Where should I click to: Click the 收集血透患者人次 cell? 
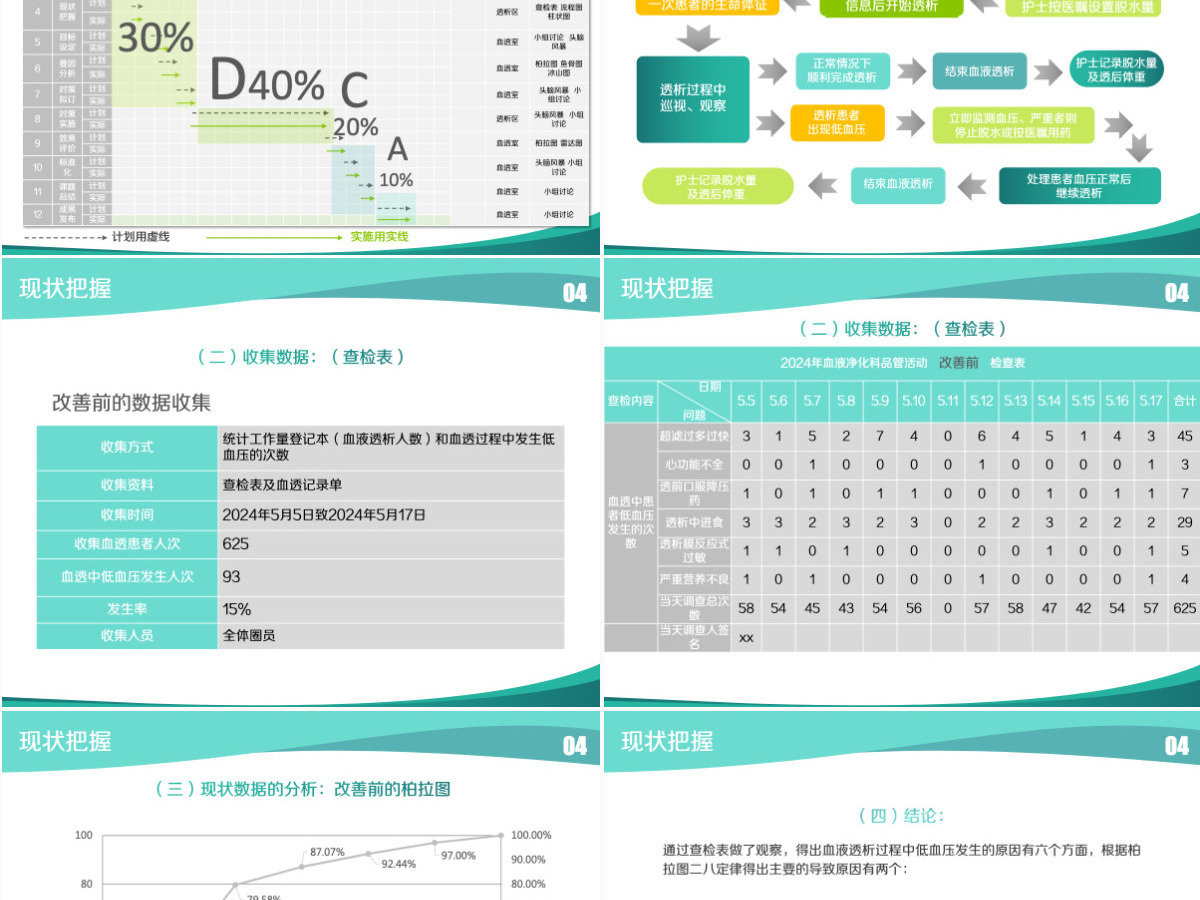click(127, 544)
